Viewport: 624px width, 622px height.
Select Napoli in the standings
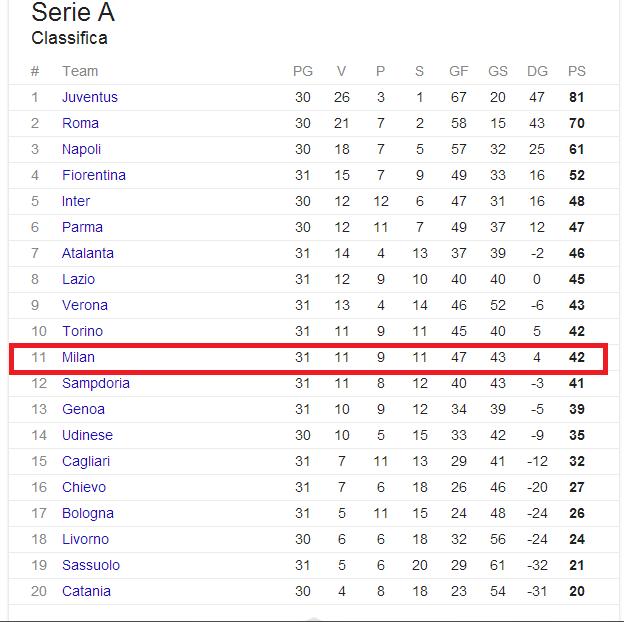coord(81,149)
